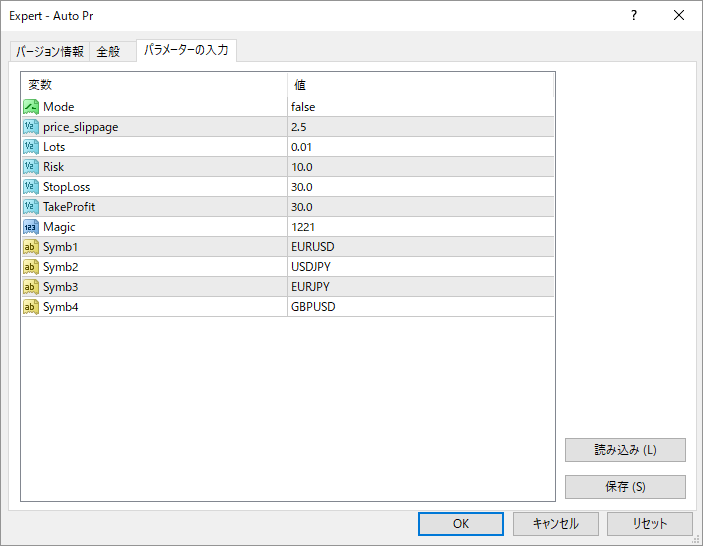Open the 全般 tab

coord(108,52)
